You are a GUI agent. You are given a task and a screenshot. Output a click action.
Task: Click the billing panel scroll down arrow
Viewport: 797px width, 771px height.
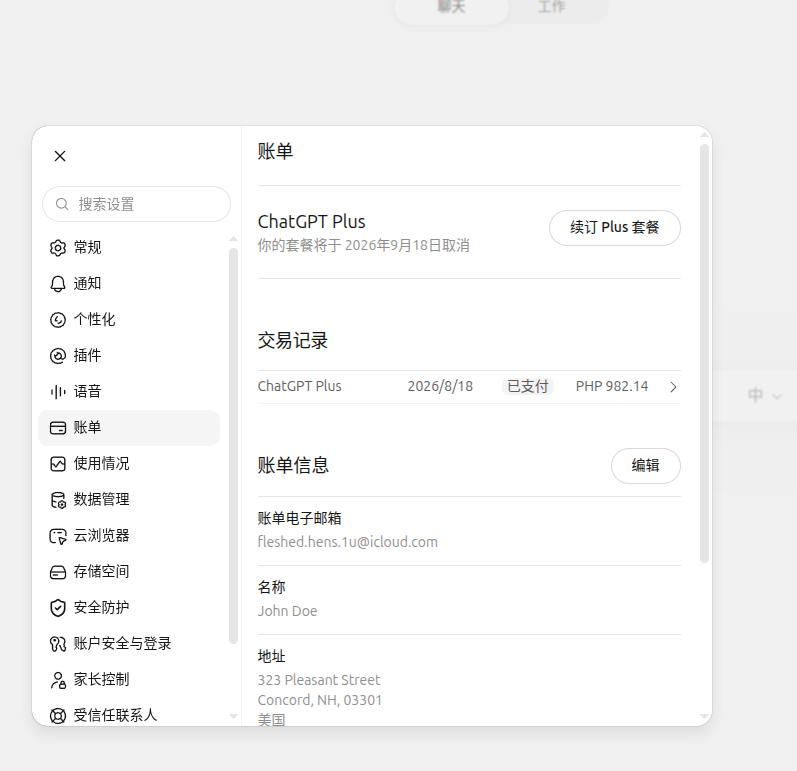tap(704, 717)
